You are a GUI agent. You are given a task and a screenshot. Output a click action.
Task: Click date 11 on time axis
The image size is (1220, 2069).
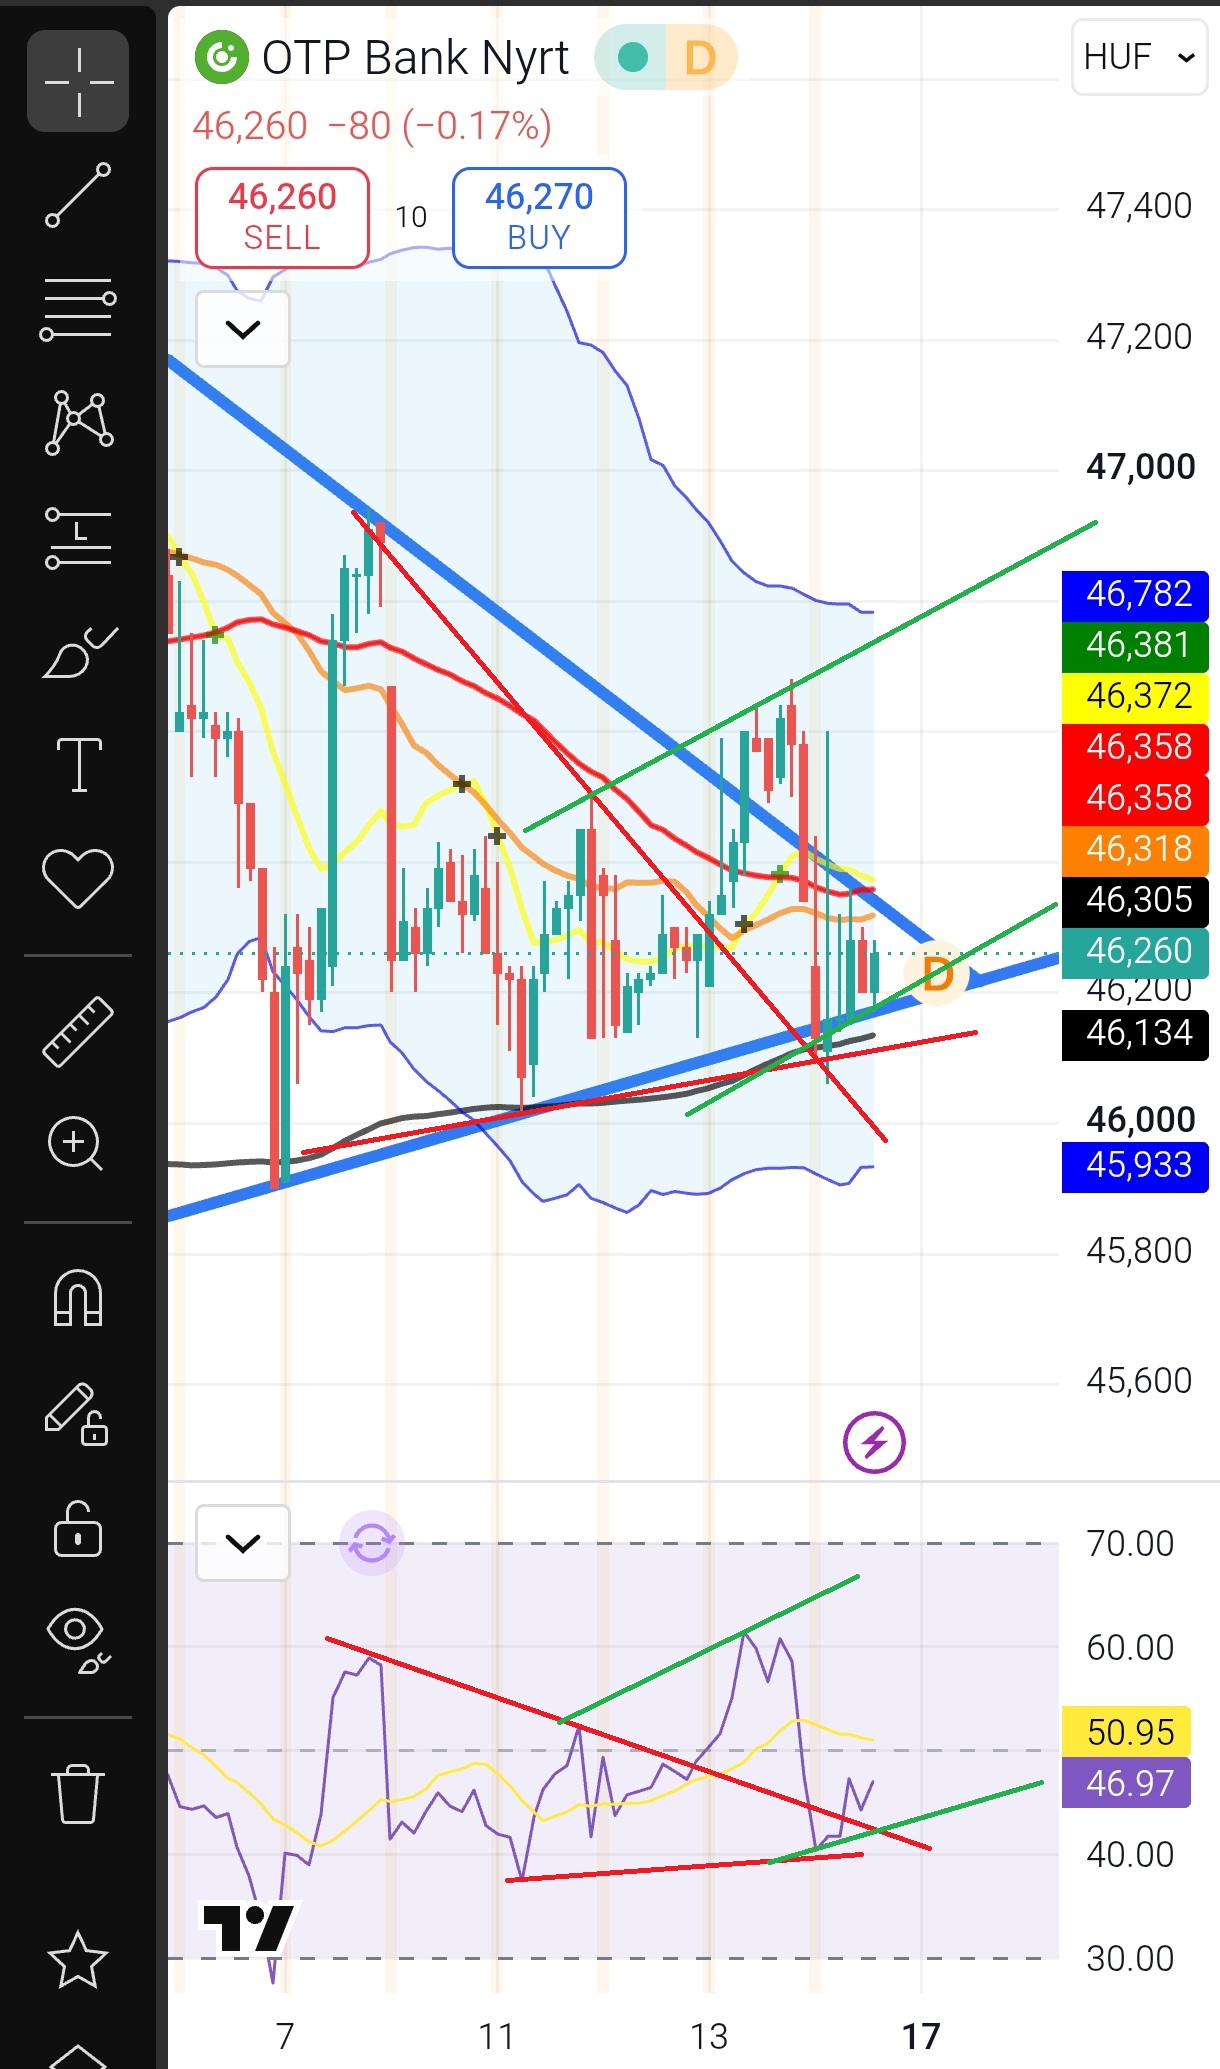click(496, 2036)
